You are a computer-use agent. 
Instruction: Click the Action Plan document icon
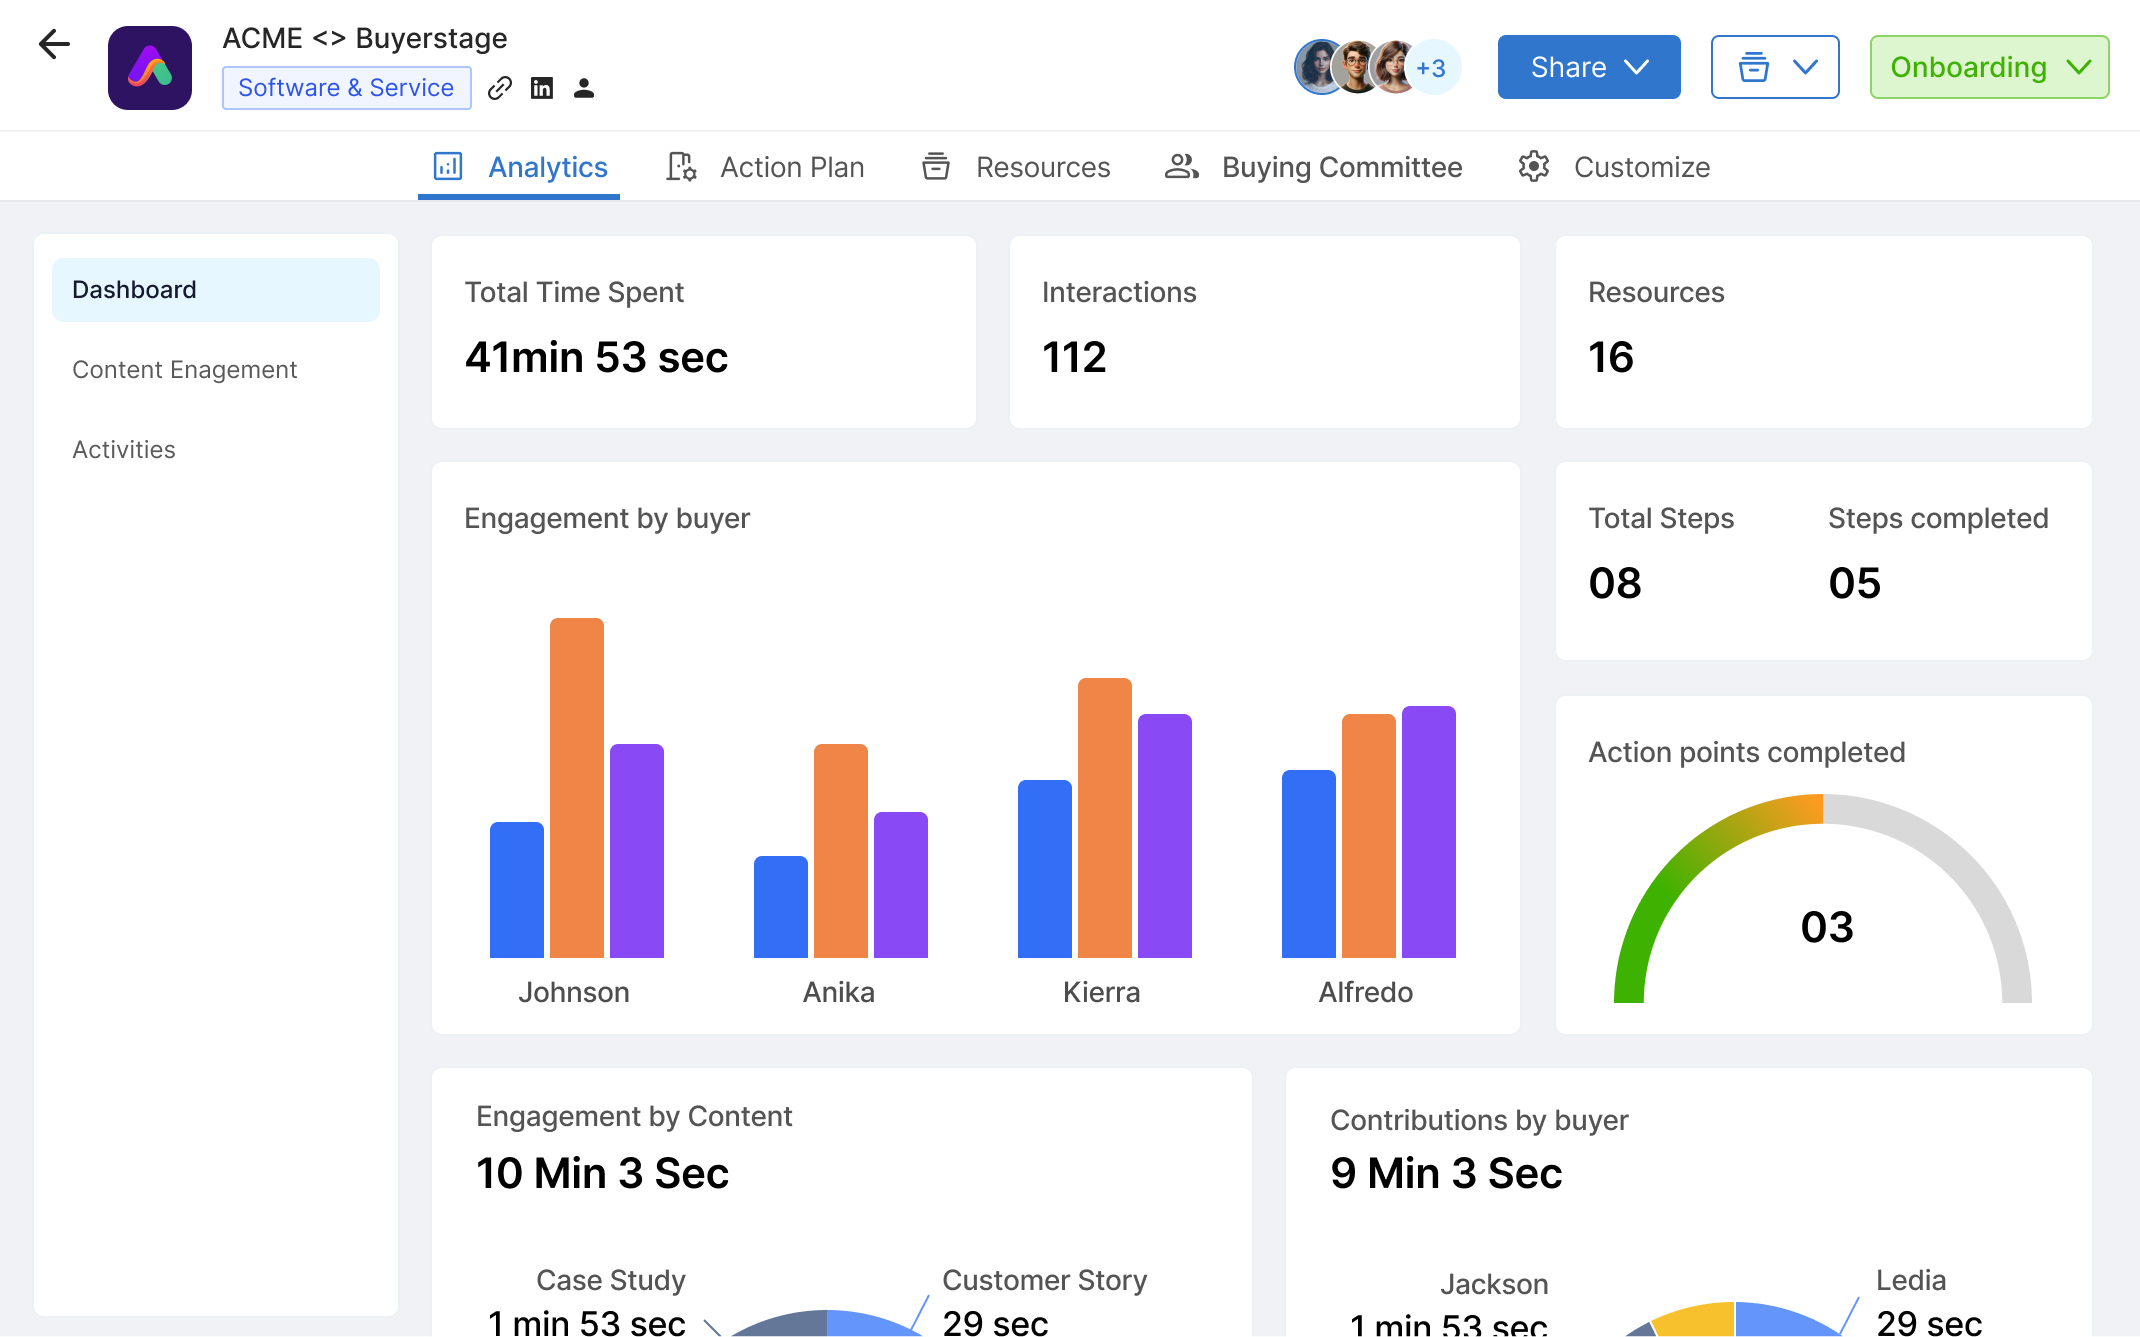click(680, 166)
